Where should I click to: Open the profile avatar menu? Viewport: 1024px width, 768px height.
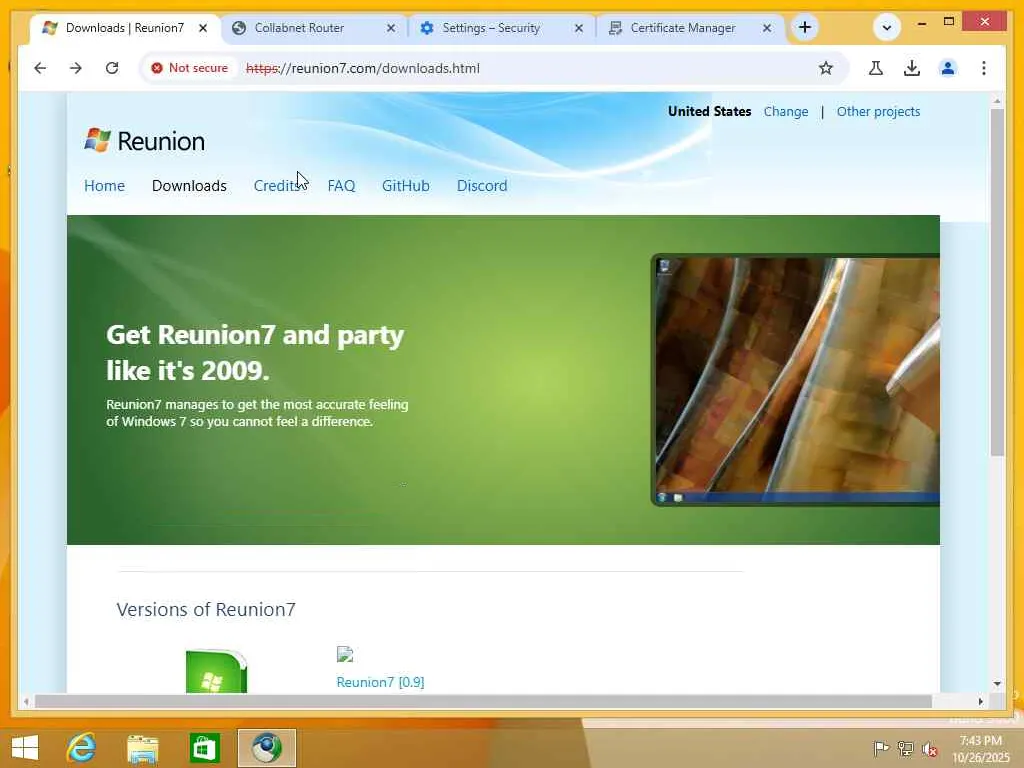pos(948,68)
